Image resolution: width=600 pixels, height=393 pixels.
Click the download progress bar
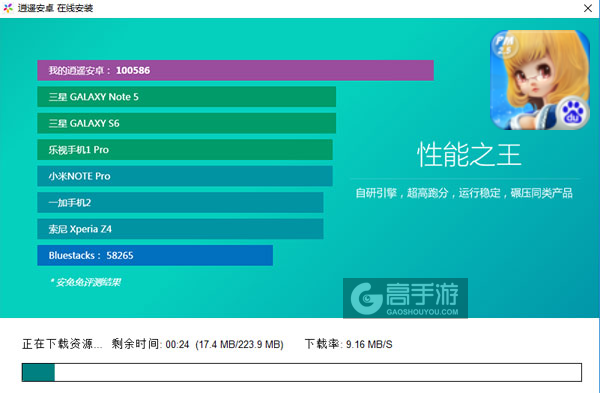pyautogui.click(x=302, y=372)
